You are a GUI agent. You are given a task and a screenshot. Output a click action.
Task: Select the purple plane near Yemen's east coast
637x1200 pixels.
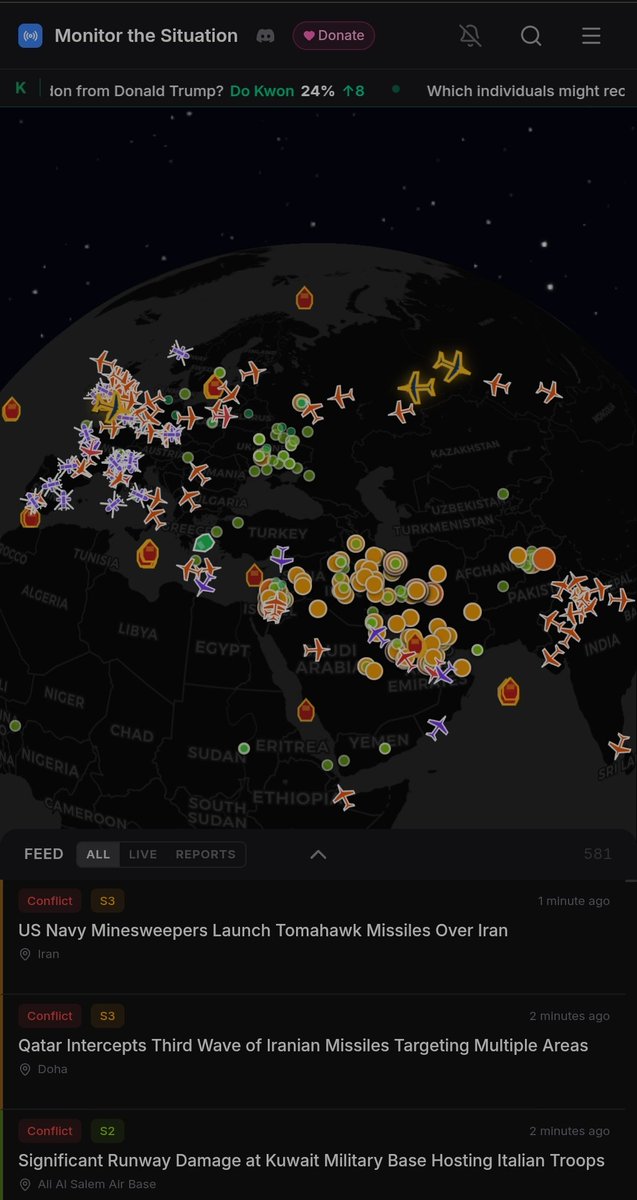point(437,728)
